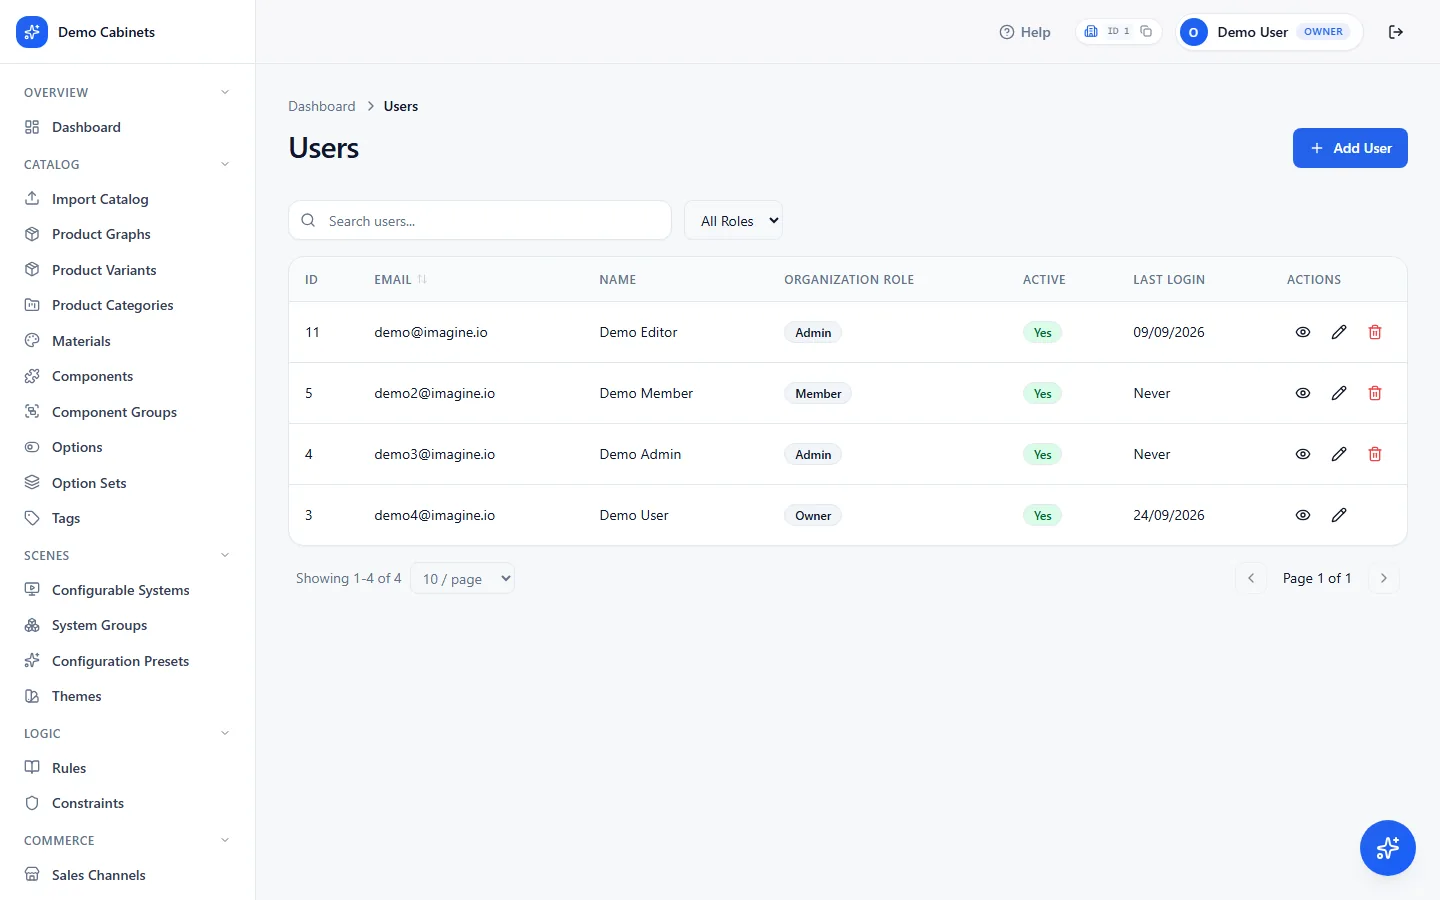Delete user demo2@imagine.io

point(1375,393)
